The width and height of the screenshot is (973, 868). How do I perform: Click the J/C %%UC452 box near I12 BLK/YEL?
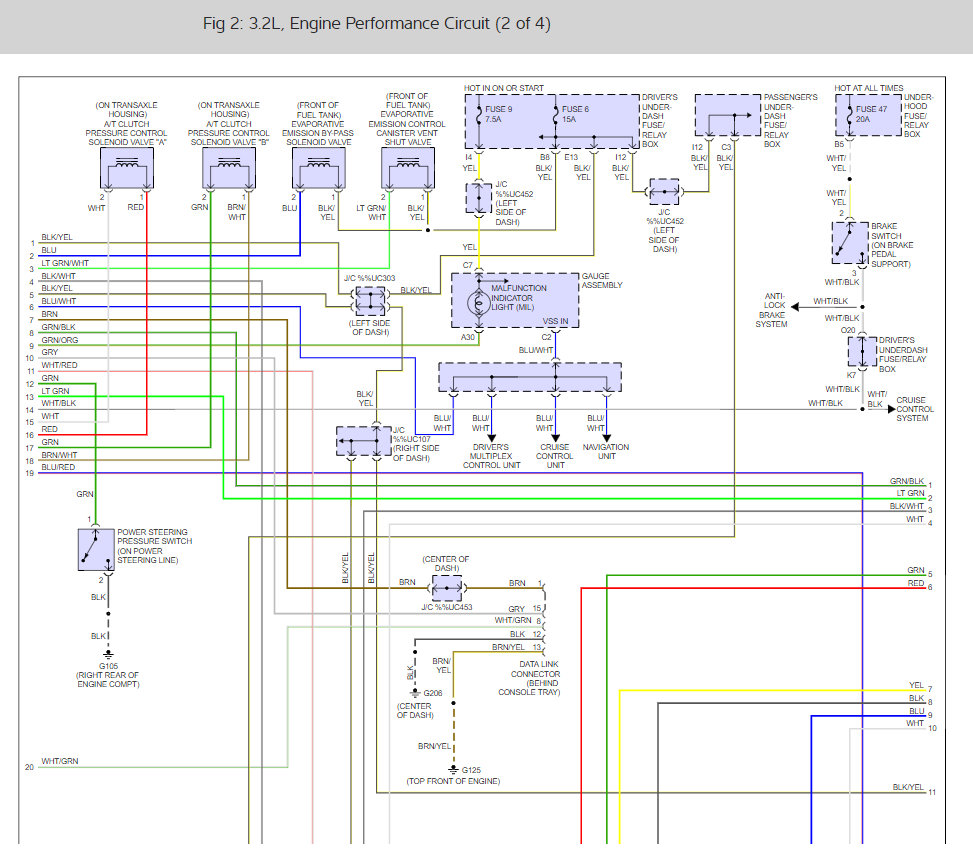point(663,192)
